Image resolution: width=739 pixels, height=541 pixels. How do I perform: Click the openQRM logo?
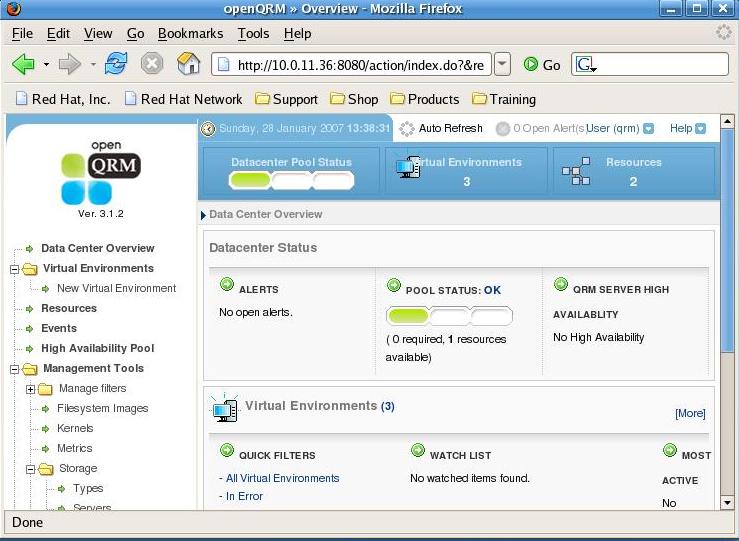[100, 173]
